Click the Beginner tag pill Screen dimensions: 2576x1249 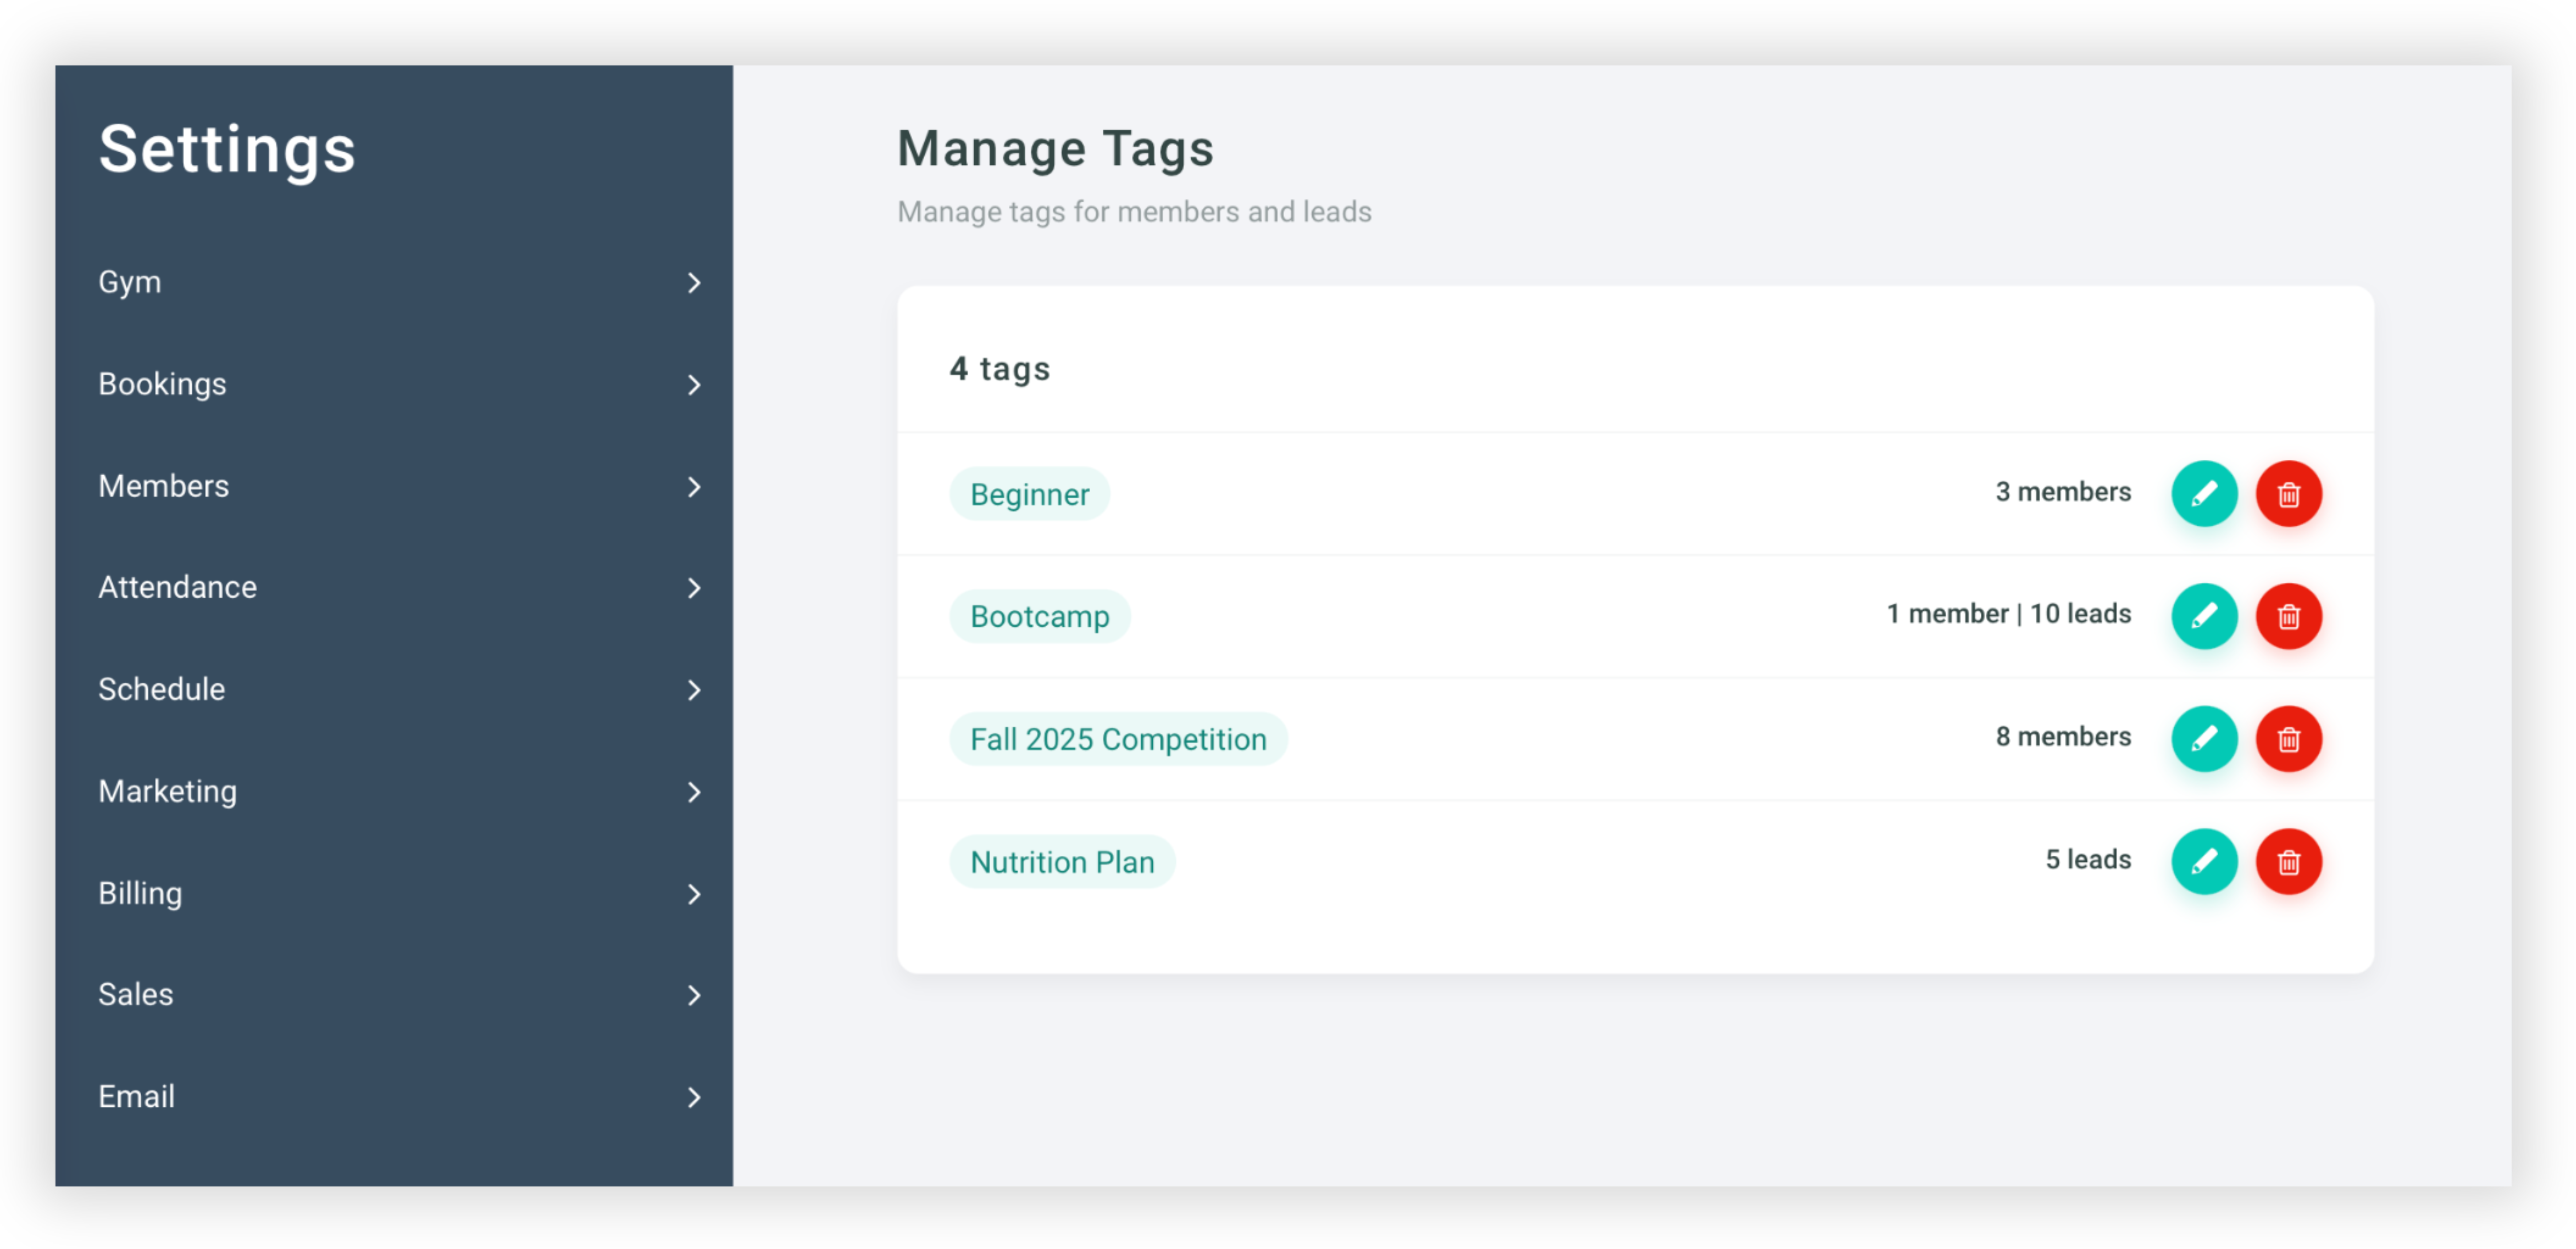click(x=1029, y=494)
